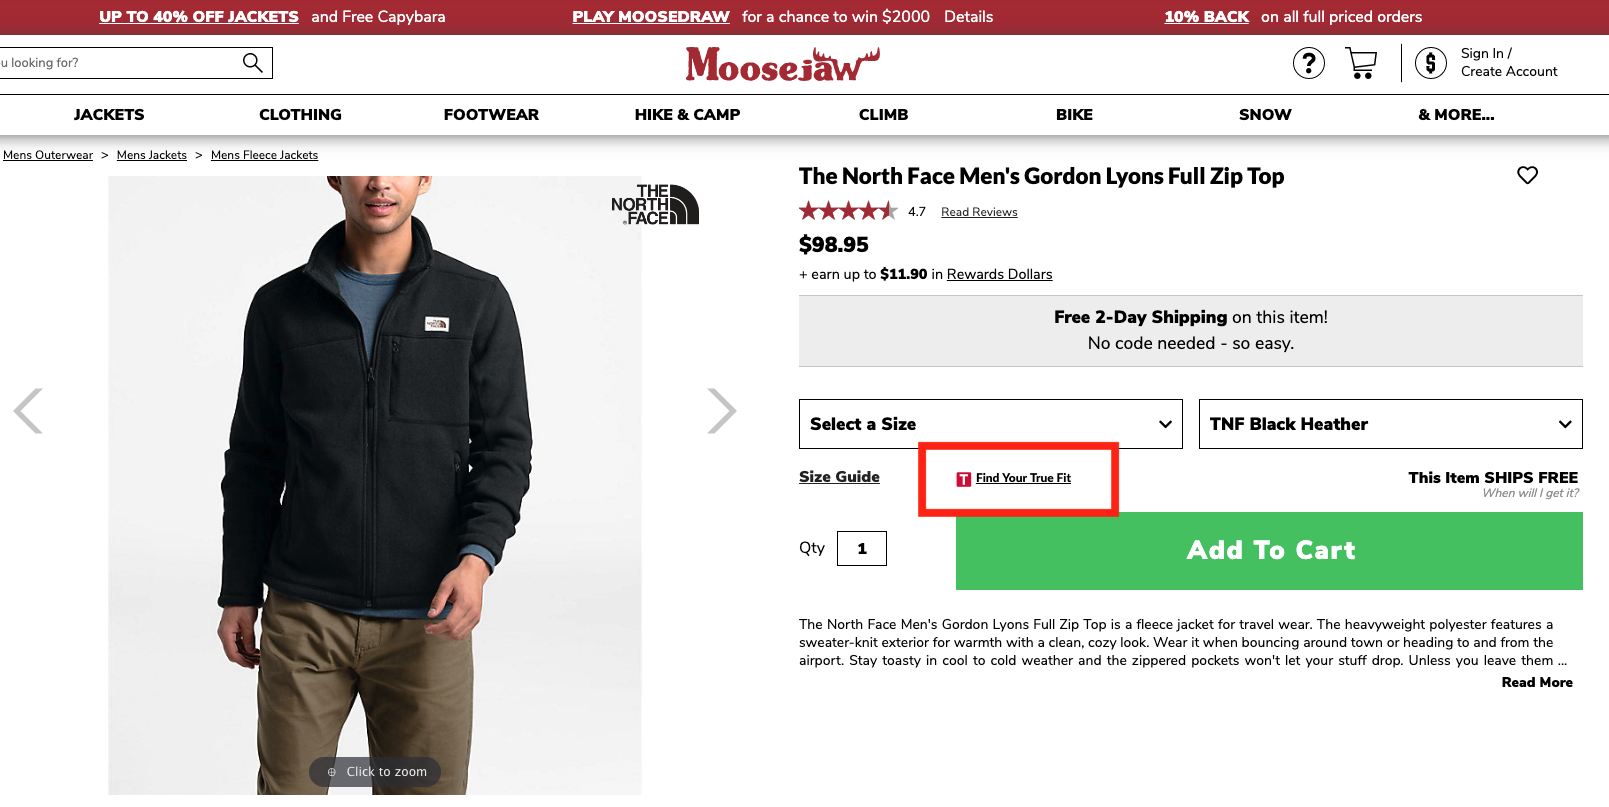The image size is (1609, 807).
Task: Click the Mens Fleece Jackets breadcrumb
Action: (264, 155)
